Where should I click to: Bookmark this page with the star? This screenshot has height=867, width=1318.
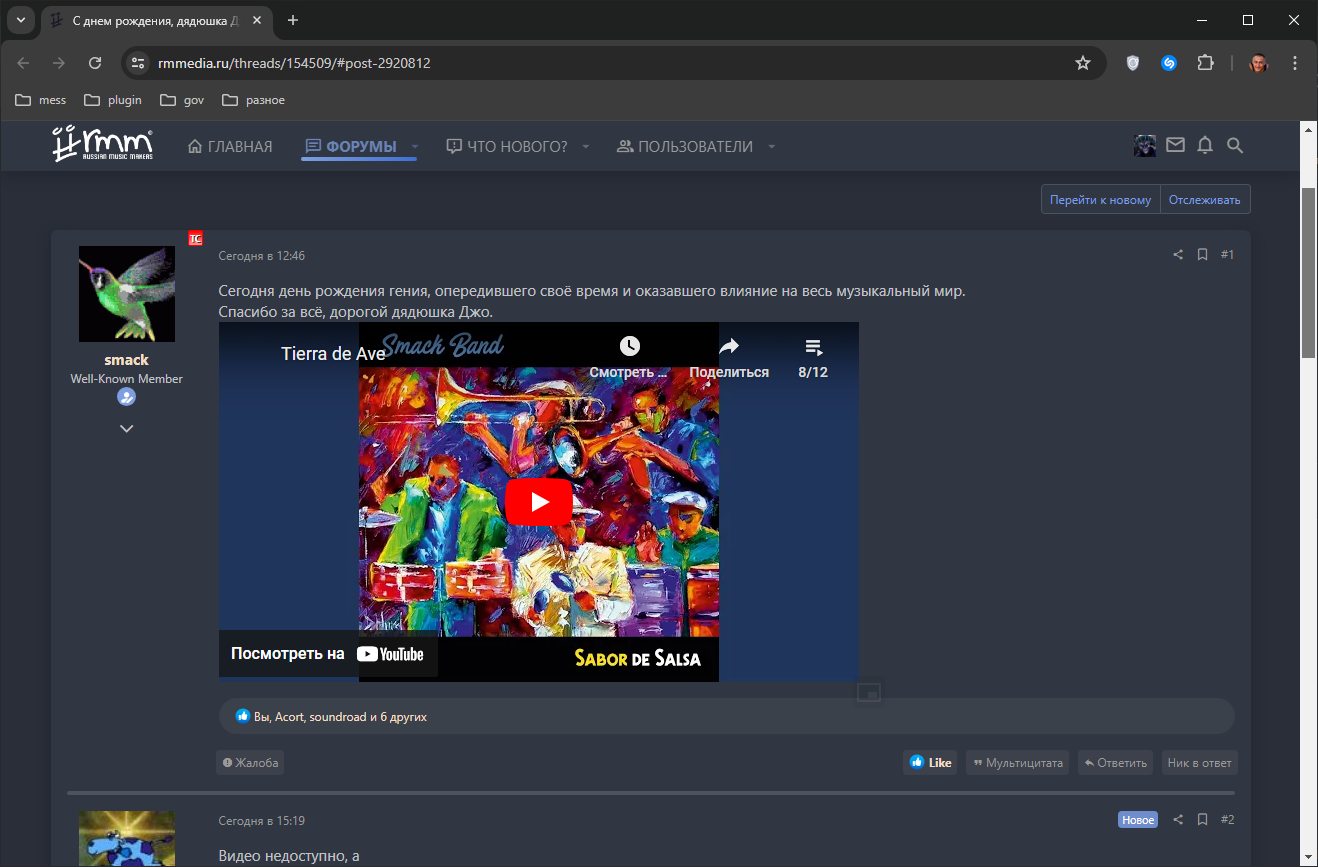(x=1083, y=63)
